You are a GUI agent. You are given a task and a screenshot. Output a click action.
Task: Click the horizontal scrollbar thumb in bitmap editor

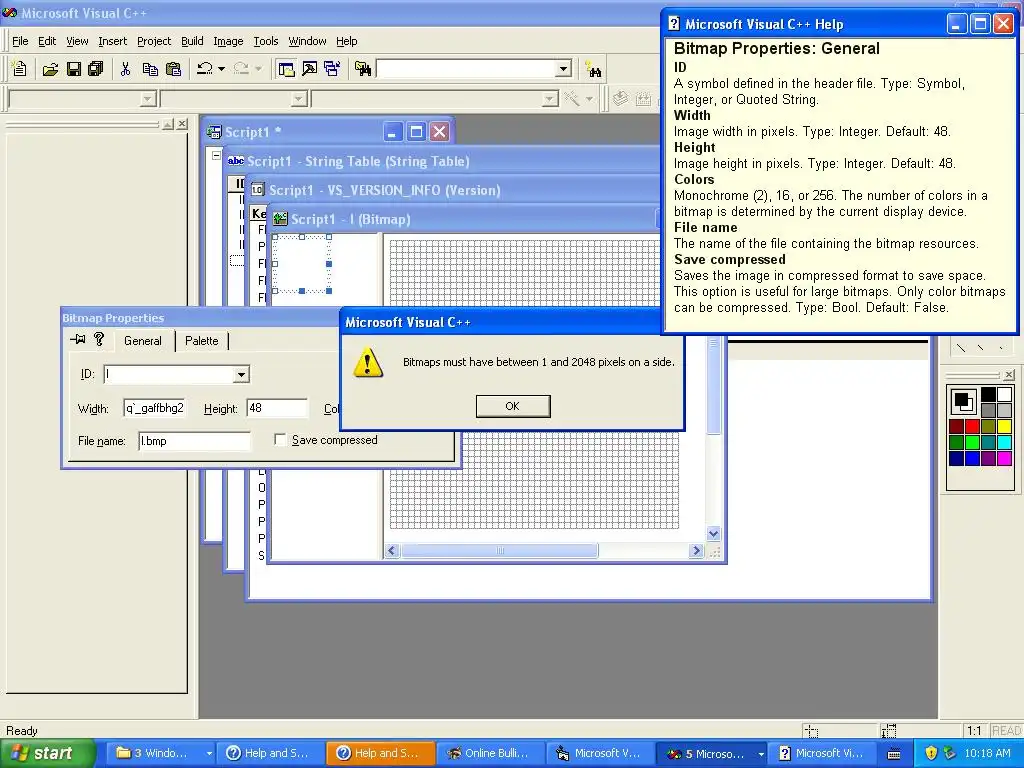[500, 551]
